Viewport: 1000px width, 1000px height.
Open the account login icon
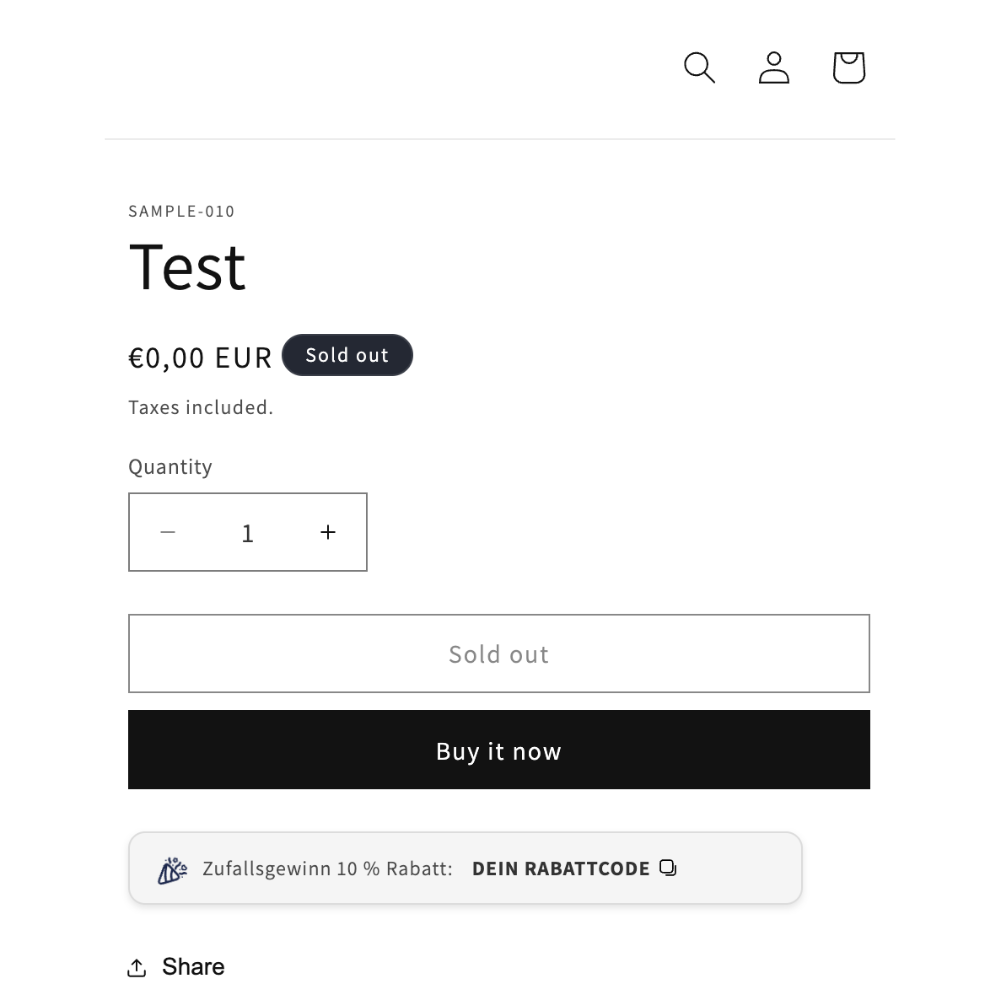tap(774, 68)
